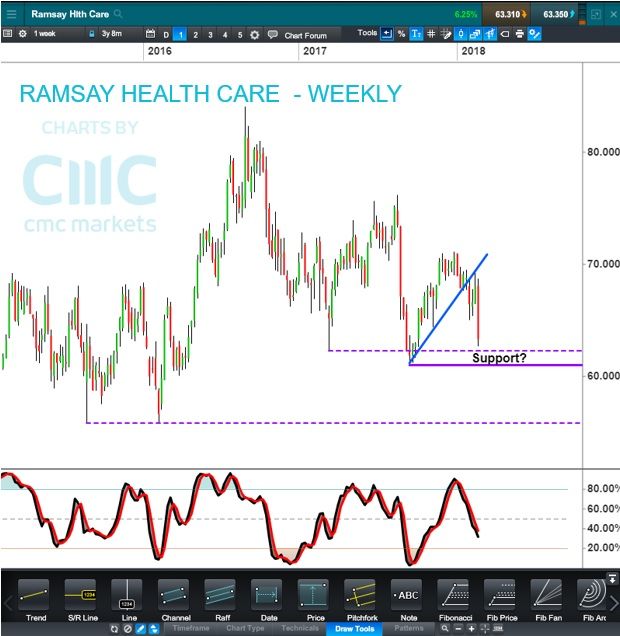Collapse the draw tools panel arrow
The height and width of the screenshot is (636, 620).
pyautogui.click(x=611, y=579)
